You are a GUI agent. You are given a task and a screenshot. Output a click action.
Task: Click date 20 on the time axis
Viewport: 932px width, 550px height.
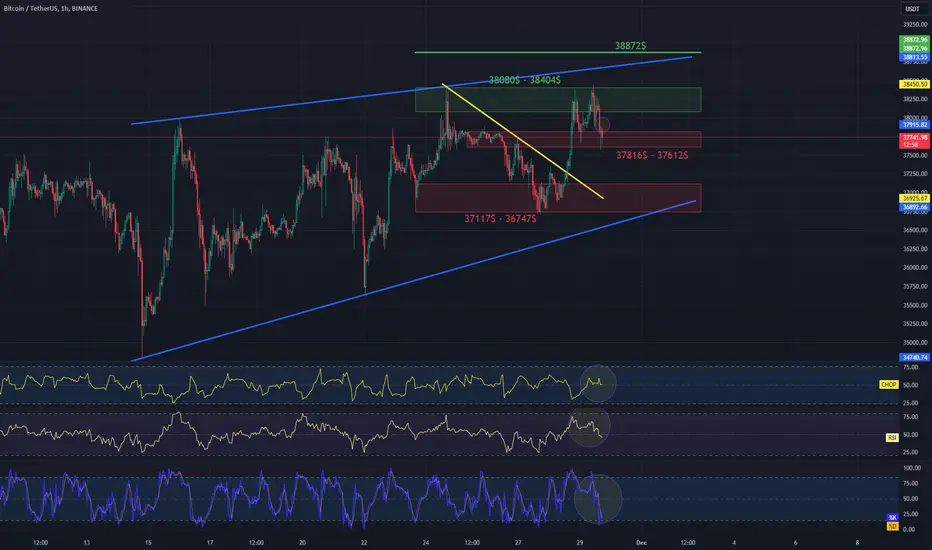[x=303, y=542]
